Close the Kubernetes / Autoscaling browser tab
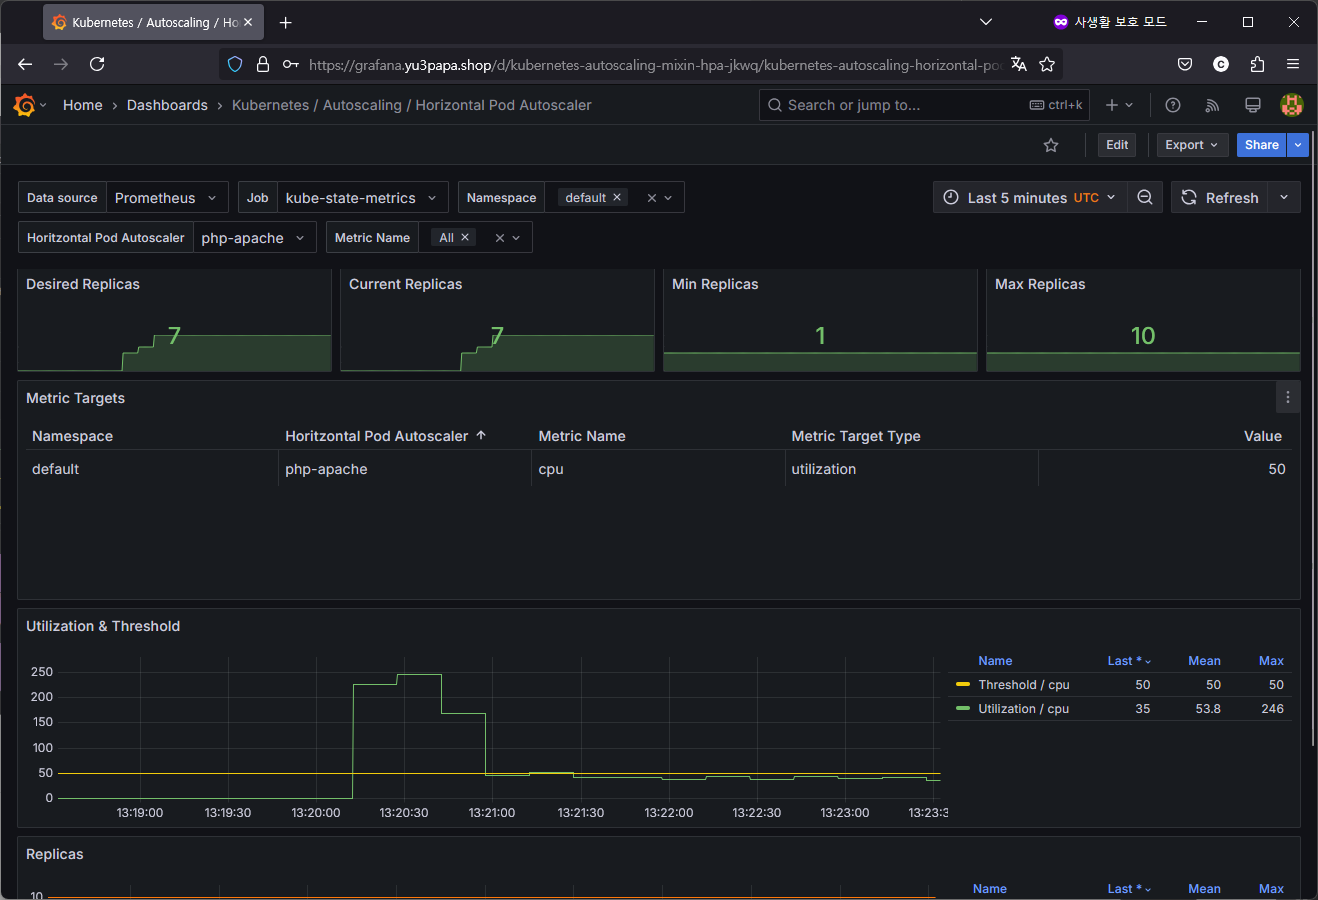This screenshot has height=900, width=1318. (x=248, y=22)
